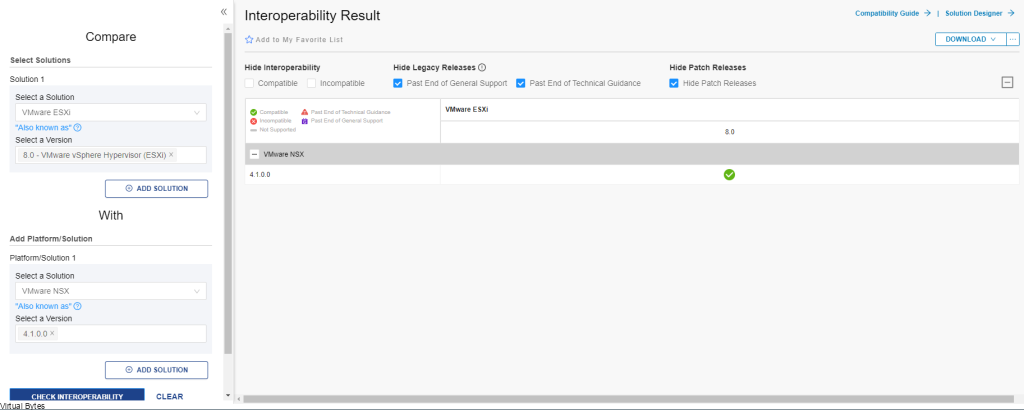Click the horizontal scrollbar at the bottom

pyautogui.click(x=627, y=398)
